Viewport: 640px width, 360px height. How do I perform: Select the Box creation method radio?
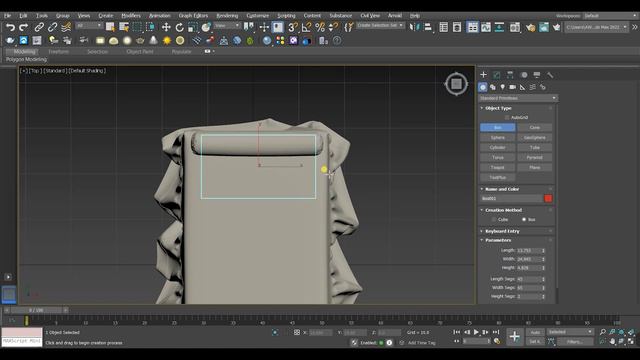click(524, 220)
